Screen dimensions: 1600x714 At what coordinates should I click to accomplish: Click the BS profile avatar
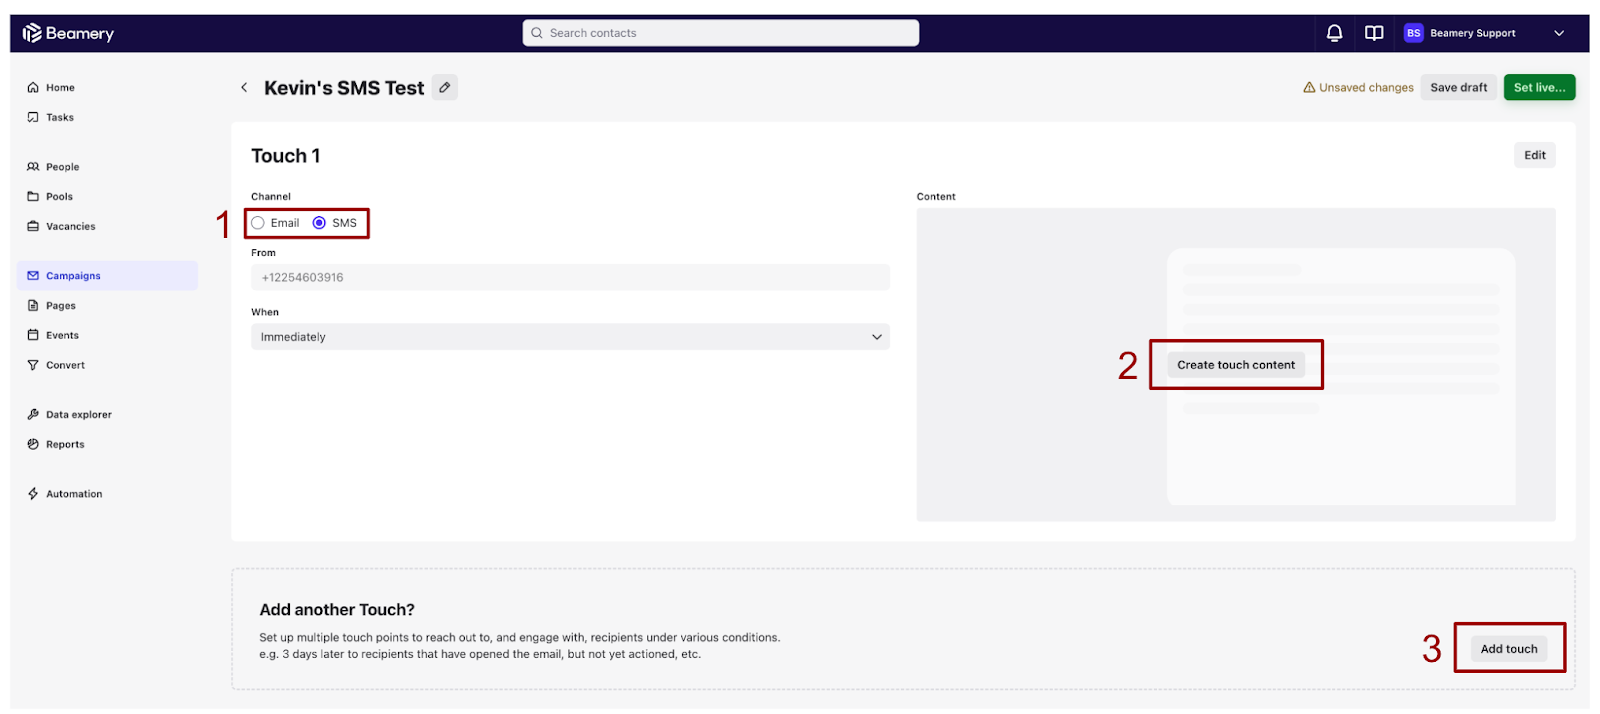pyautogui.click(x=1413, y=33)
